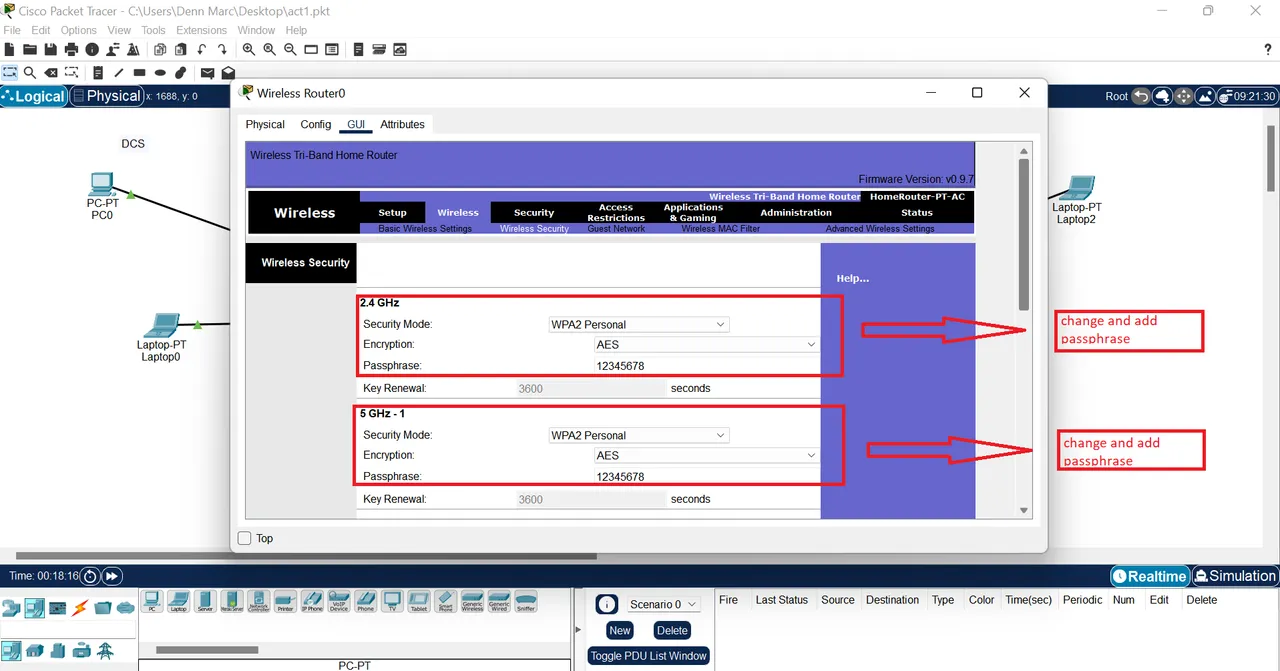This screenshot has height=671, width=1280.
Task: Click the Undo arrow in the main toolbar
Action: pos(202,49)
